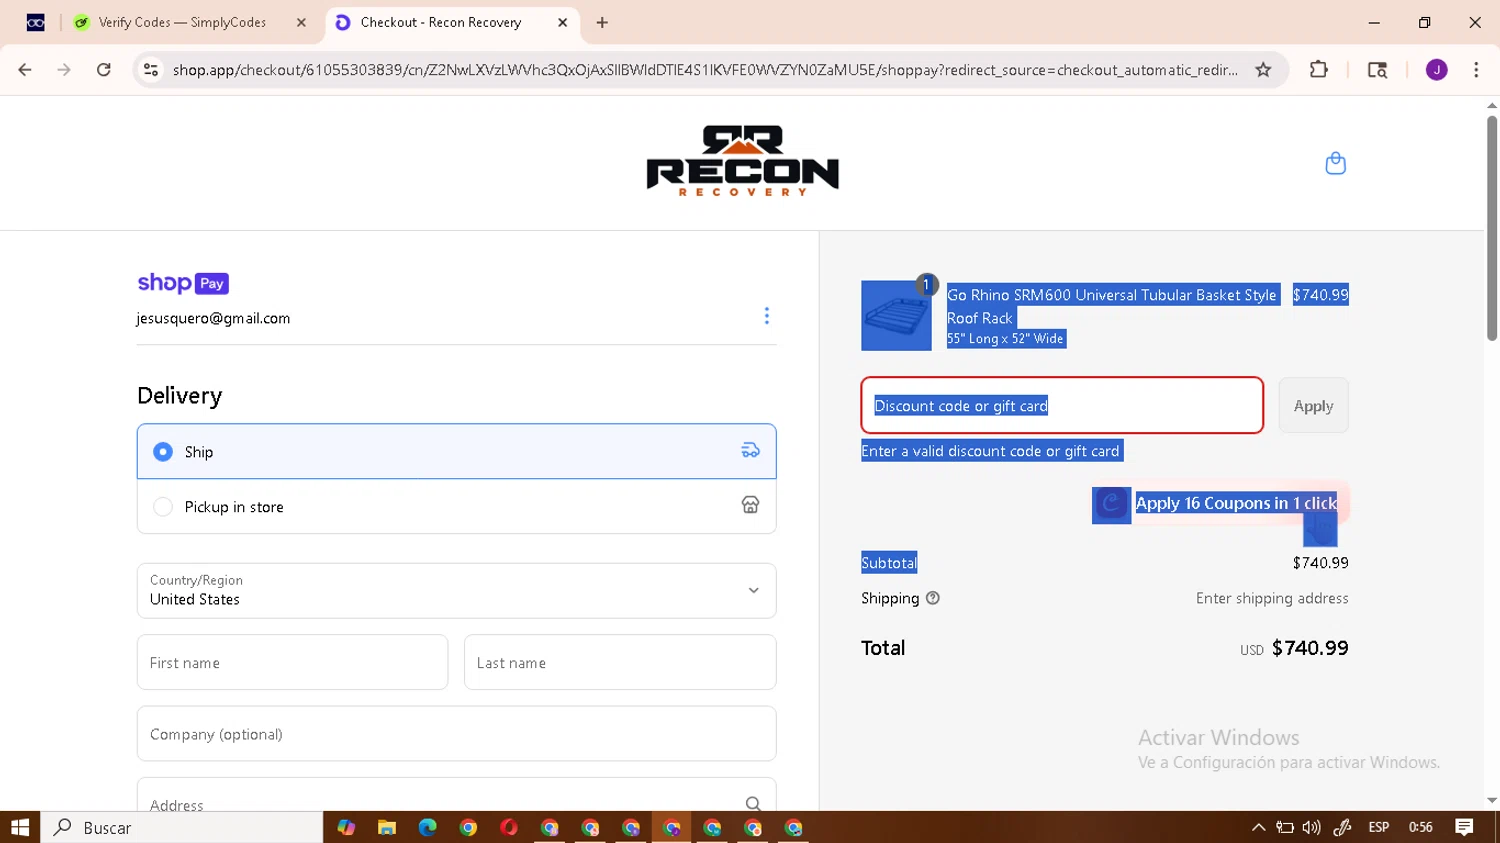The width and height of the screenshot is (1500, 843).
Task: Click the page vertical scrollbar
Action: (x=1491, y=228)
